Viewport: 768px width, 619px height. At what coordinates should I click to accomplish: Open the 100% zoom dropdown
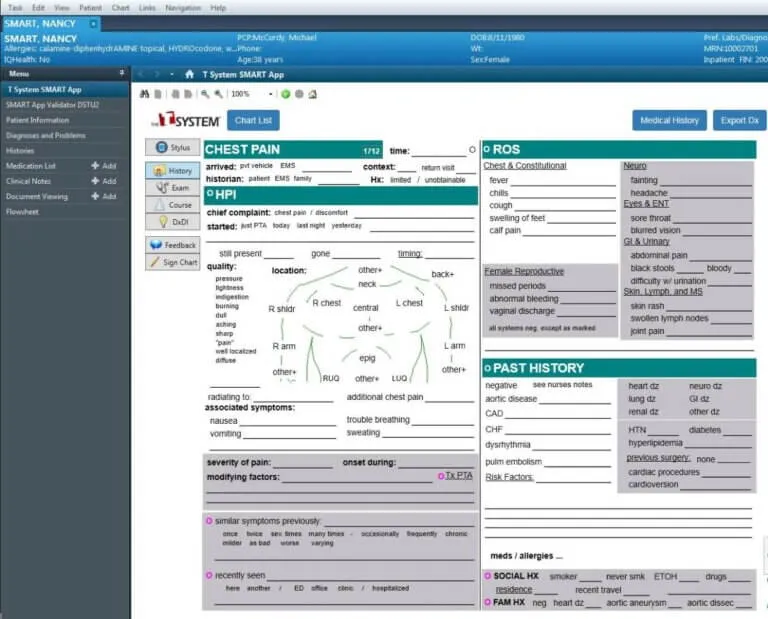pyautogui.click(x=270, y=94)
